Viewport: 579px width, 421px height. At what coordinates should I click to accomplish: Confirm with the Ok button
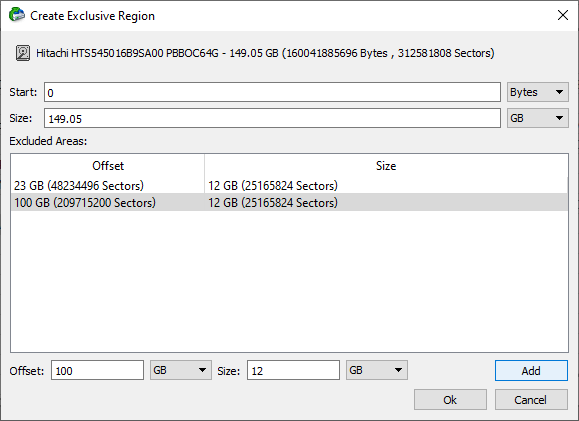point(450,400)
